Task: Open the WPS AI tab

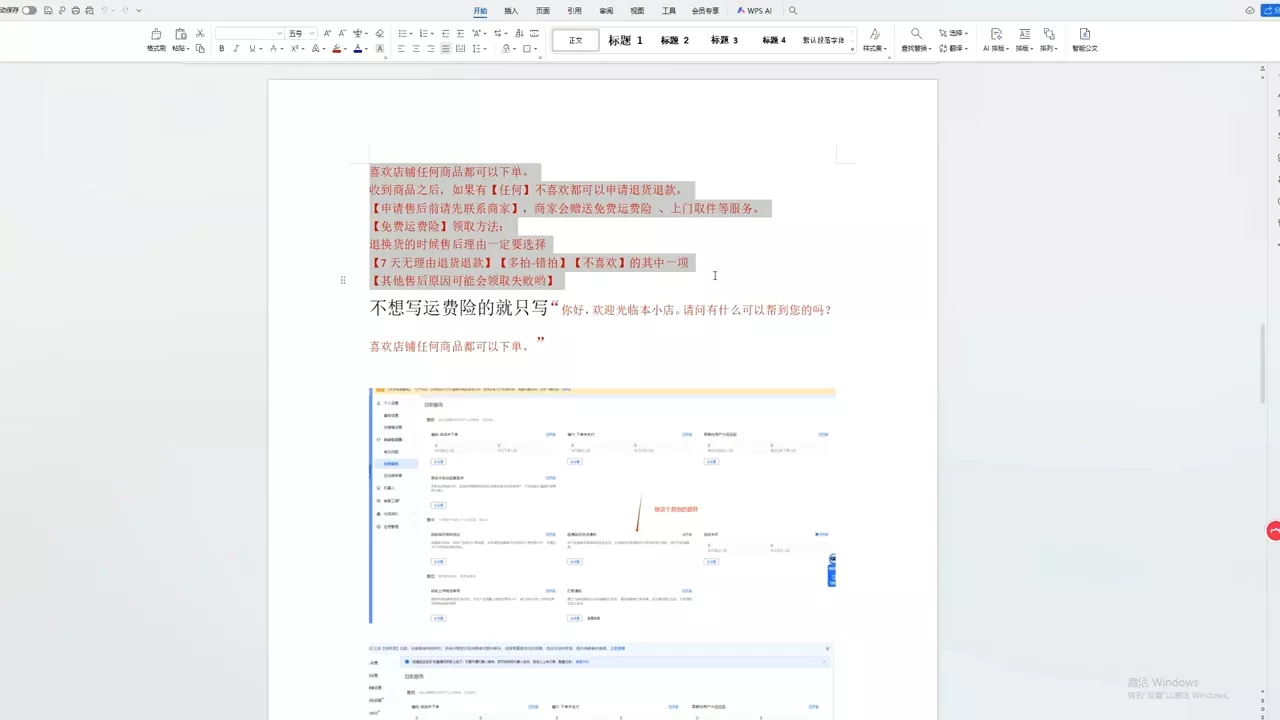Action: pyautogui.click(x=754, y=10)
